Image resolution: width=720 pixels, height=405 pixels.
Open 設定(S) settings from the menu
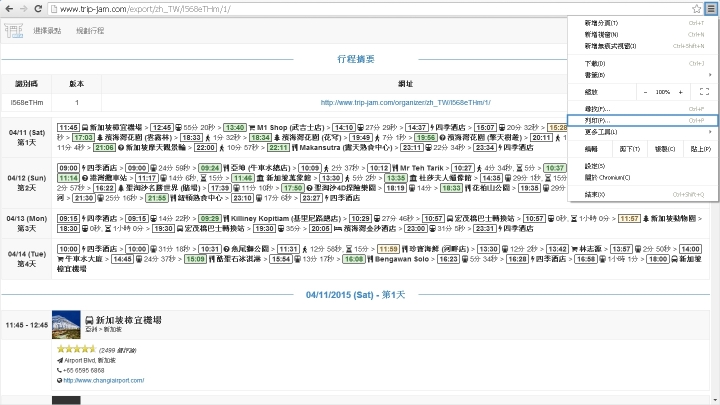pyautogui.click(x=643, y=166)
